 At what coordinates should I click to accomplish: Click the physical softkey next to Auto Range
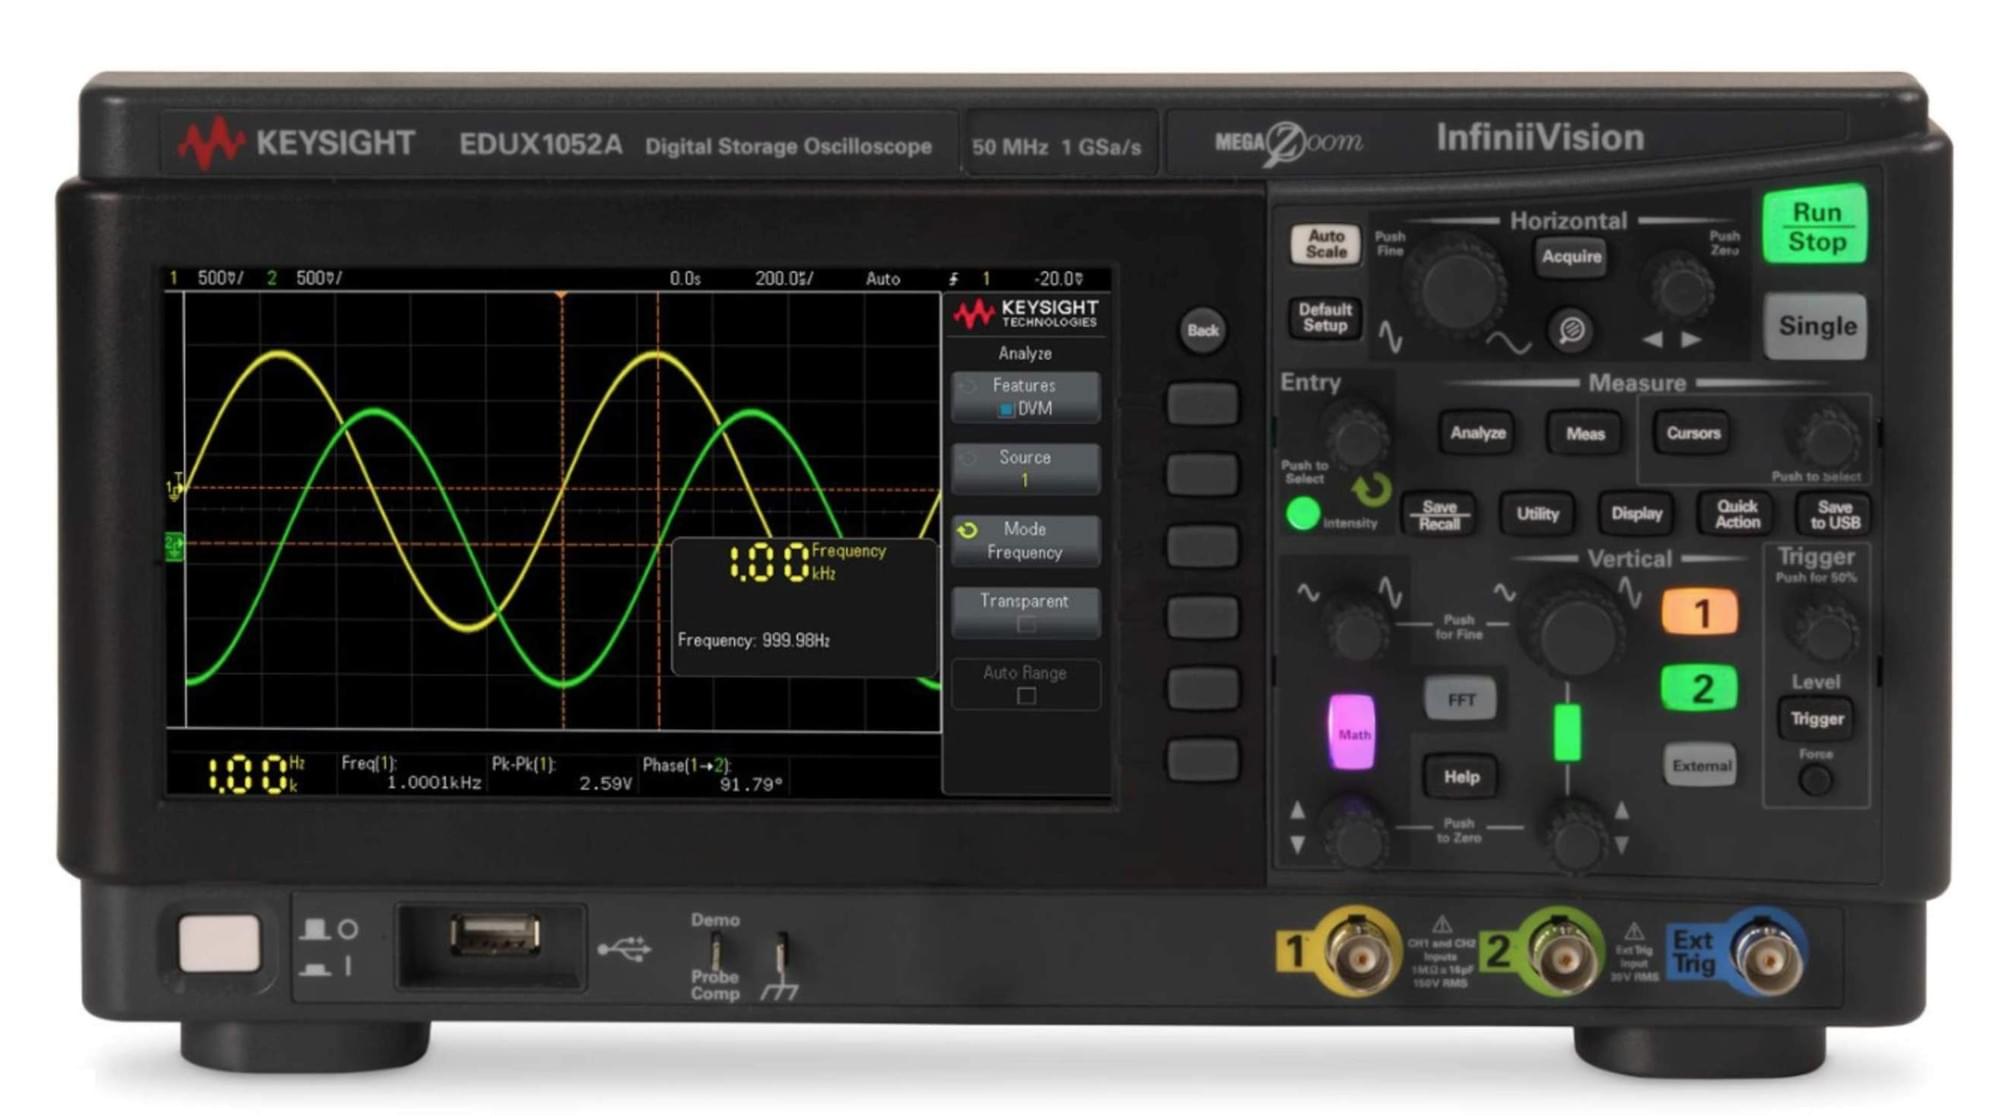[x=1202, y=689]
